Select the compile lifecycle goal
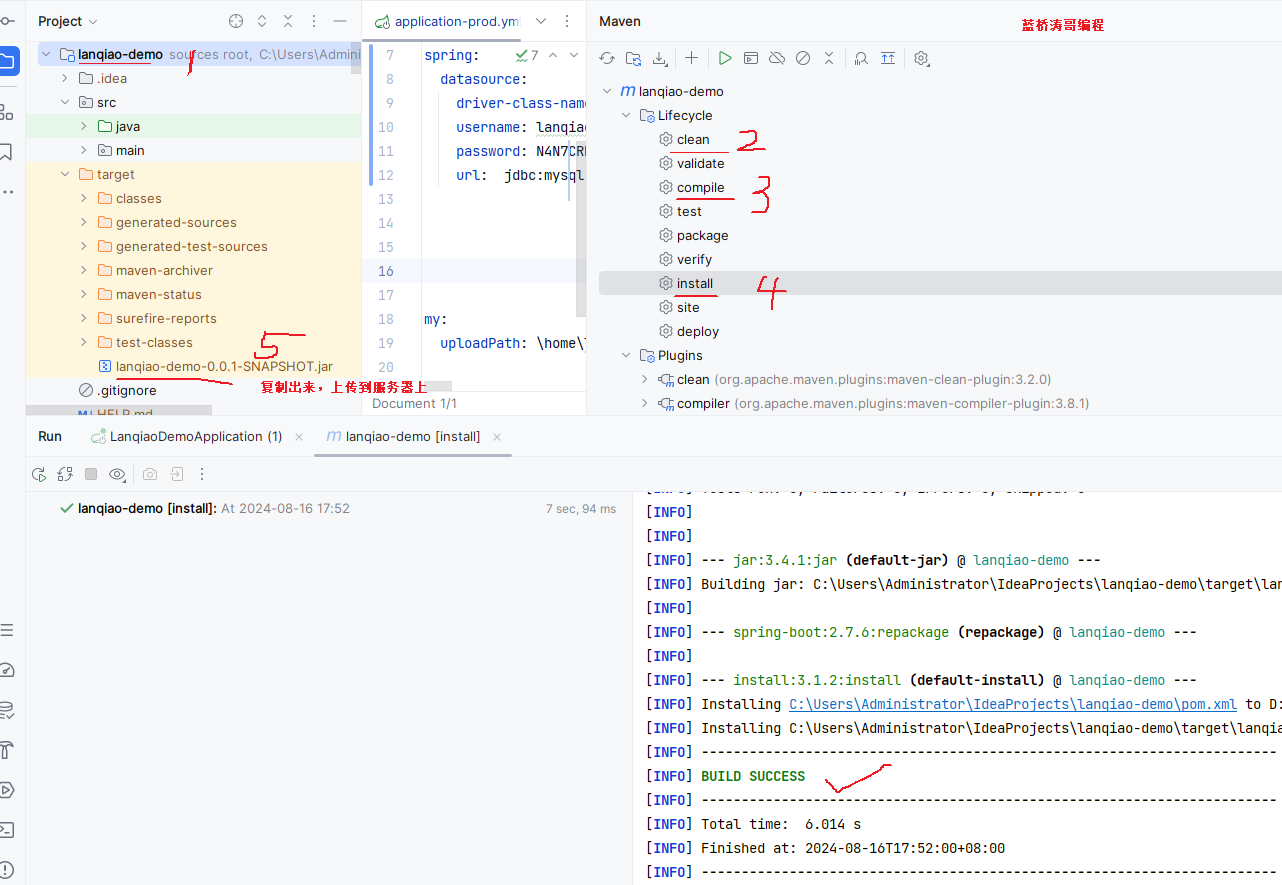Image resolution: width=1282 pixels, height=885 pixels. [700, 187]
